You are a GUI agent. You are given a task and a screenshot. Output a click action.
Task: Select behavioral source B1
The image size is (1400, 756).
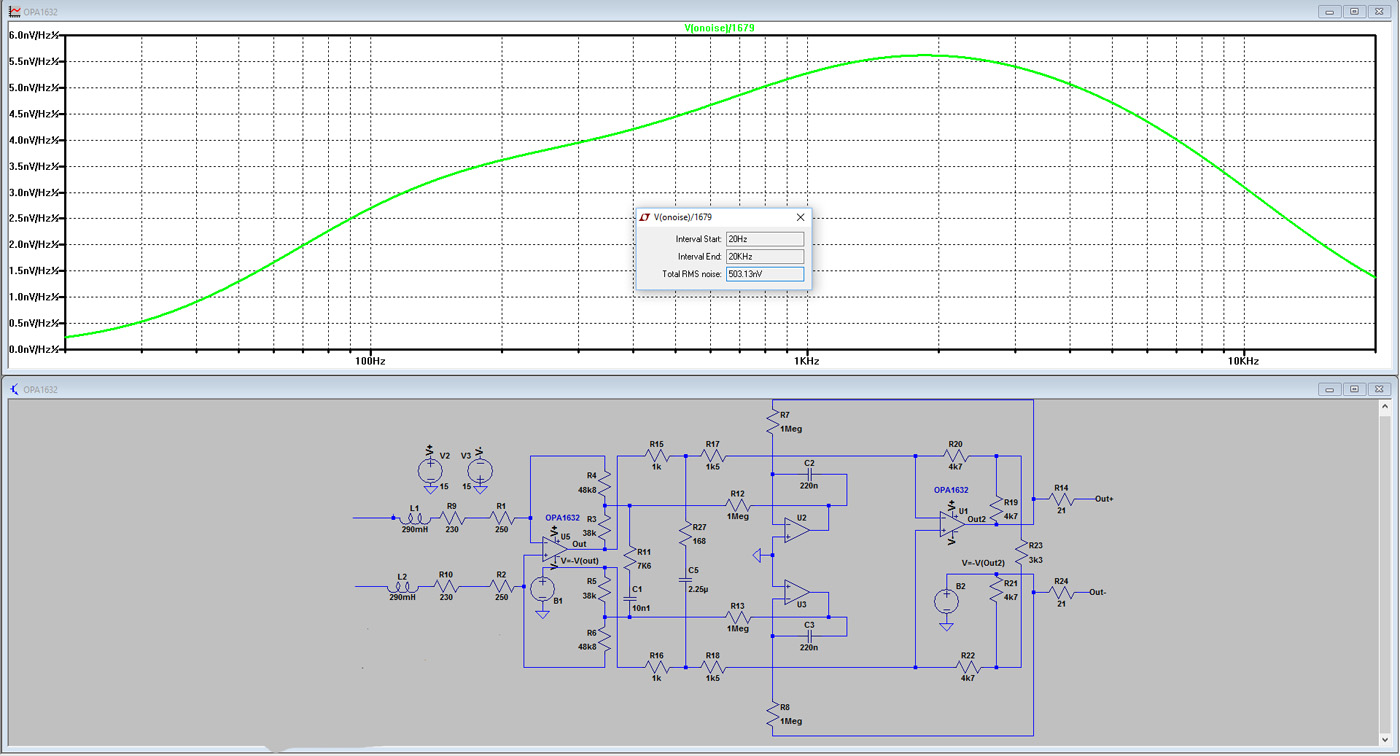(542, 589)
